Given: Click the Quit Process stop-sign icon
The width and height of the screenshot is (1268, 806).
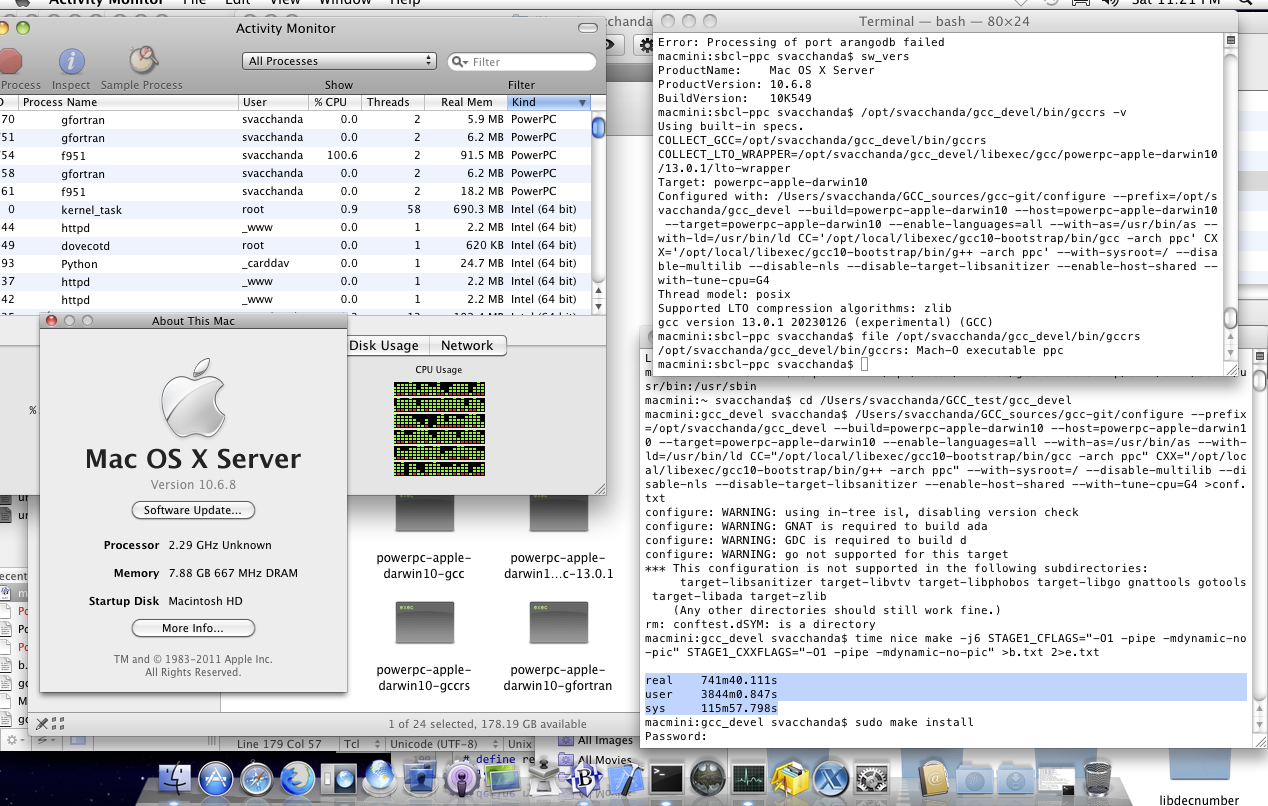Looking at the screenshot, I should click(10, 61).
